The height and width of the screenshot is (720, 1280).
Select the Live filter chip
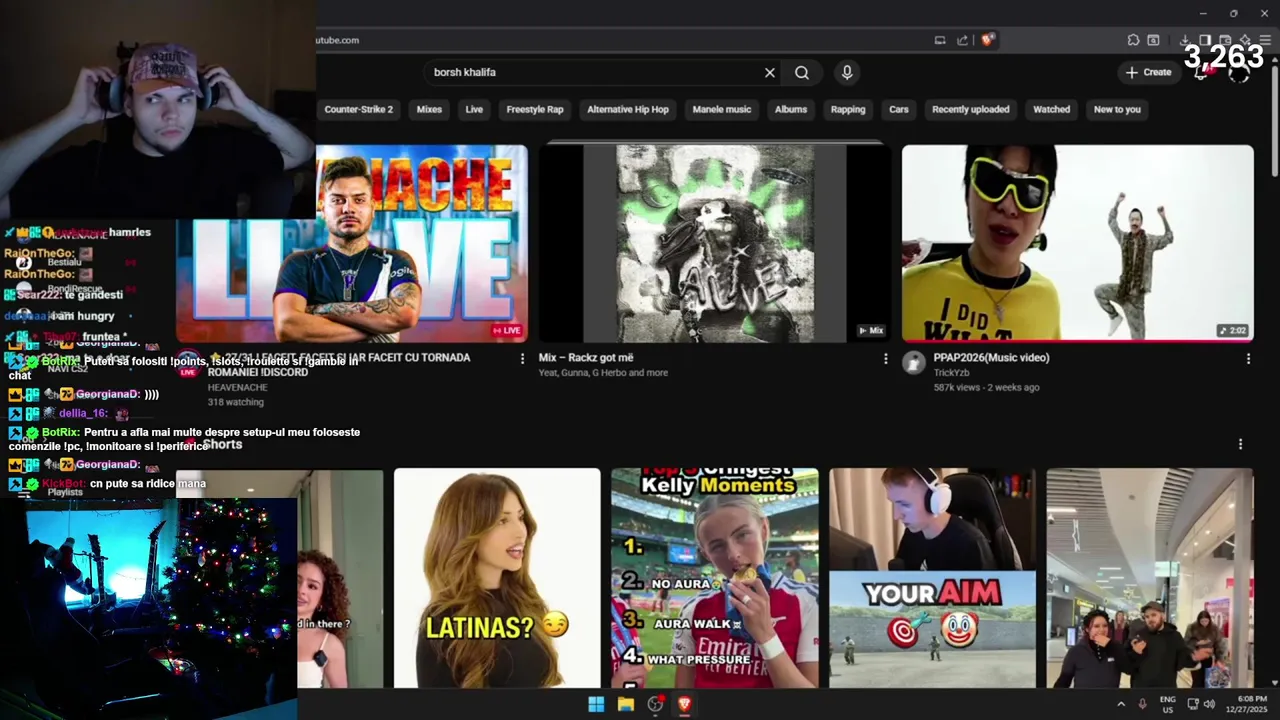click(474, 109)
